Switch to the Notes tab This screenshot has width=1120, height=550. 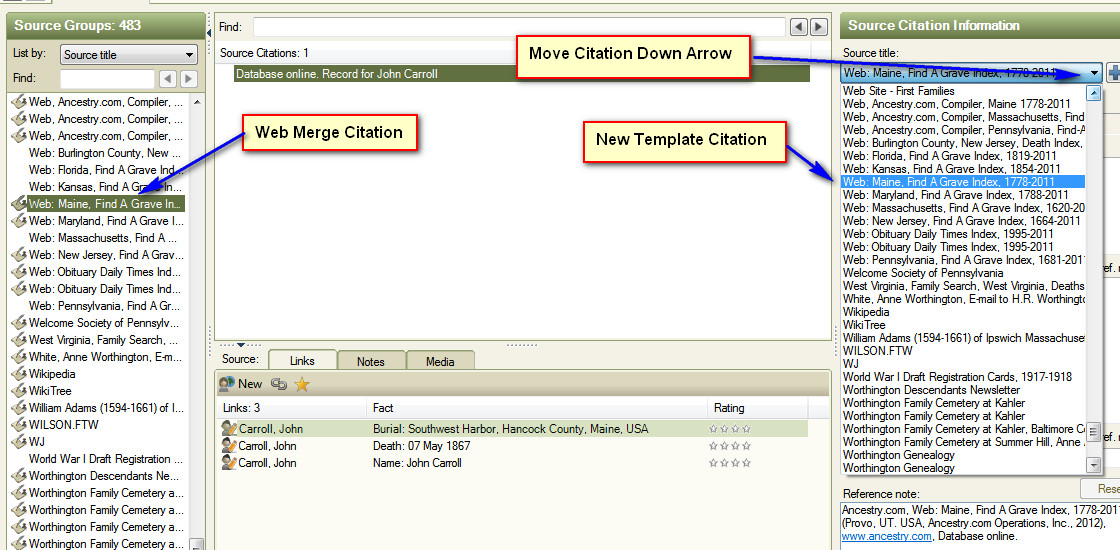click(x=371, y=361)
